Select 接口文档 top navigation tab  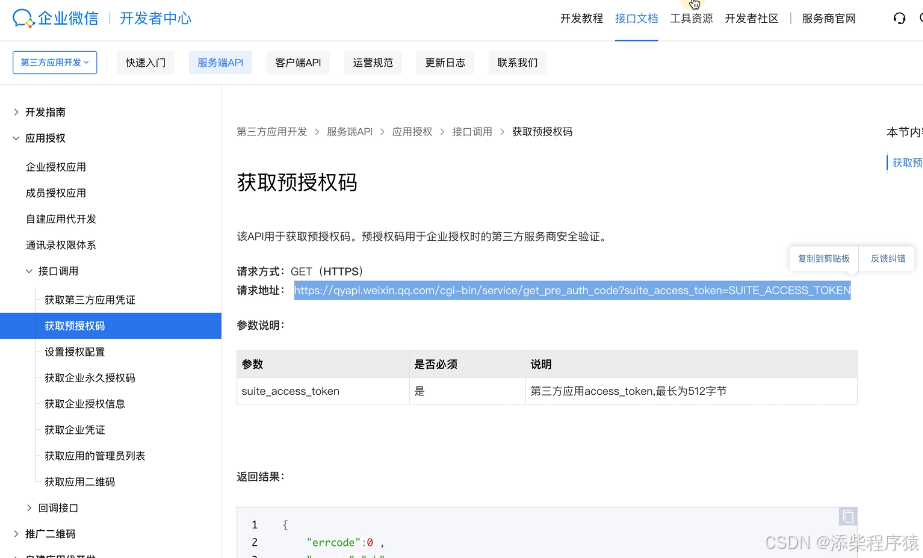pyautogui.click(x=636, y=19)
